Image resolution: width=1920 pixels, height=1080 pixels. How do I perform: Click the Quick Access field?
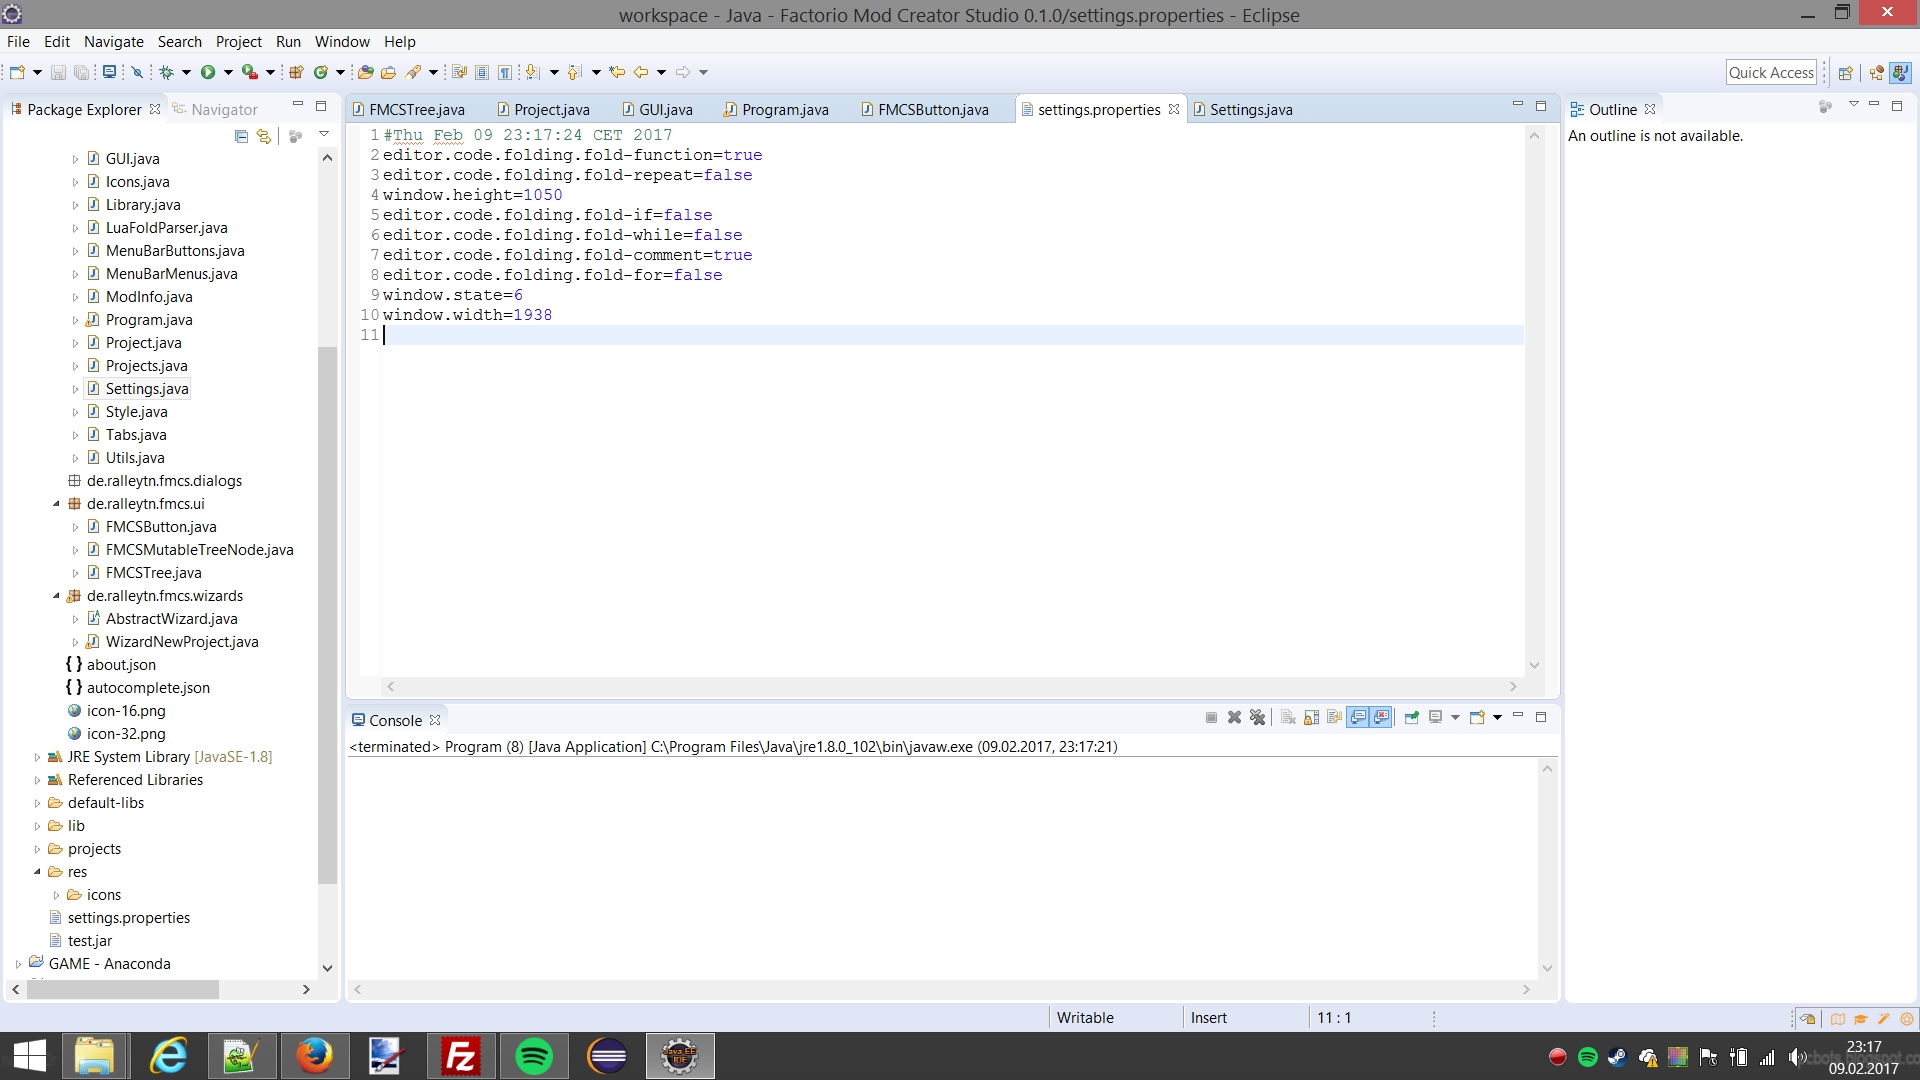[x=1770, y=72]
